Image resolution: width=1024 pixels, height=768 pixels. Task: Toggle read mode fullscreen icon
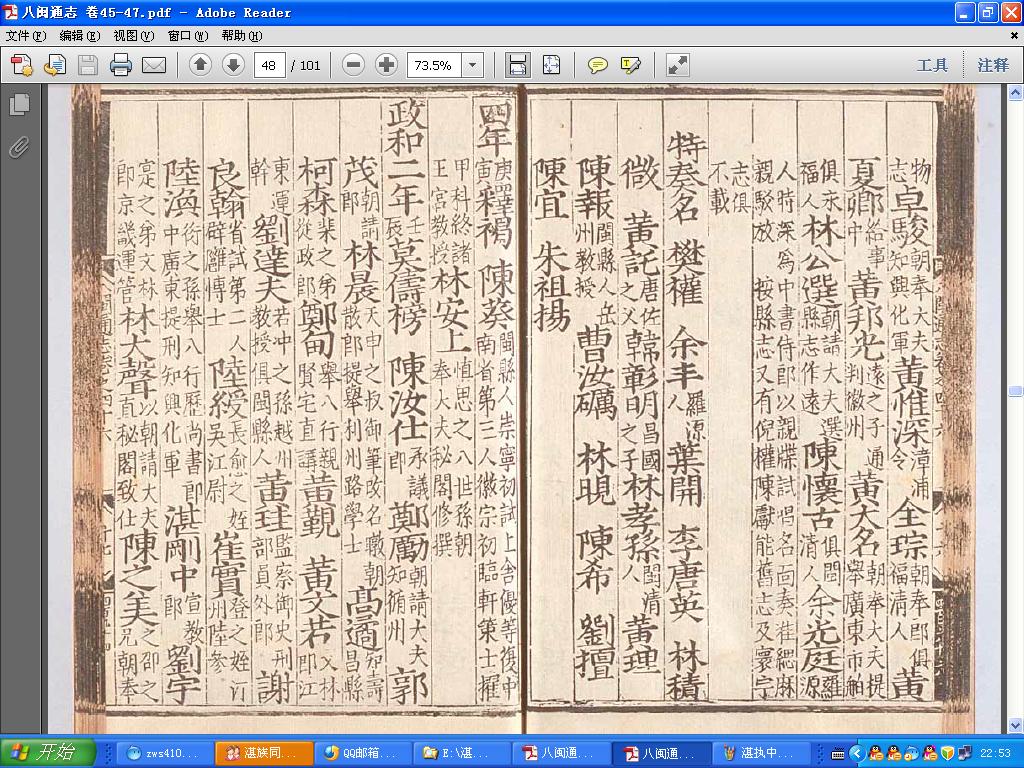(677, 65)
